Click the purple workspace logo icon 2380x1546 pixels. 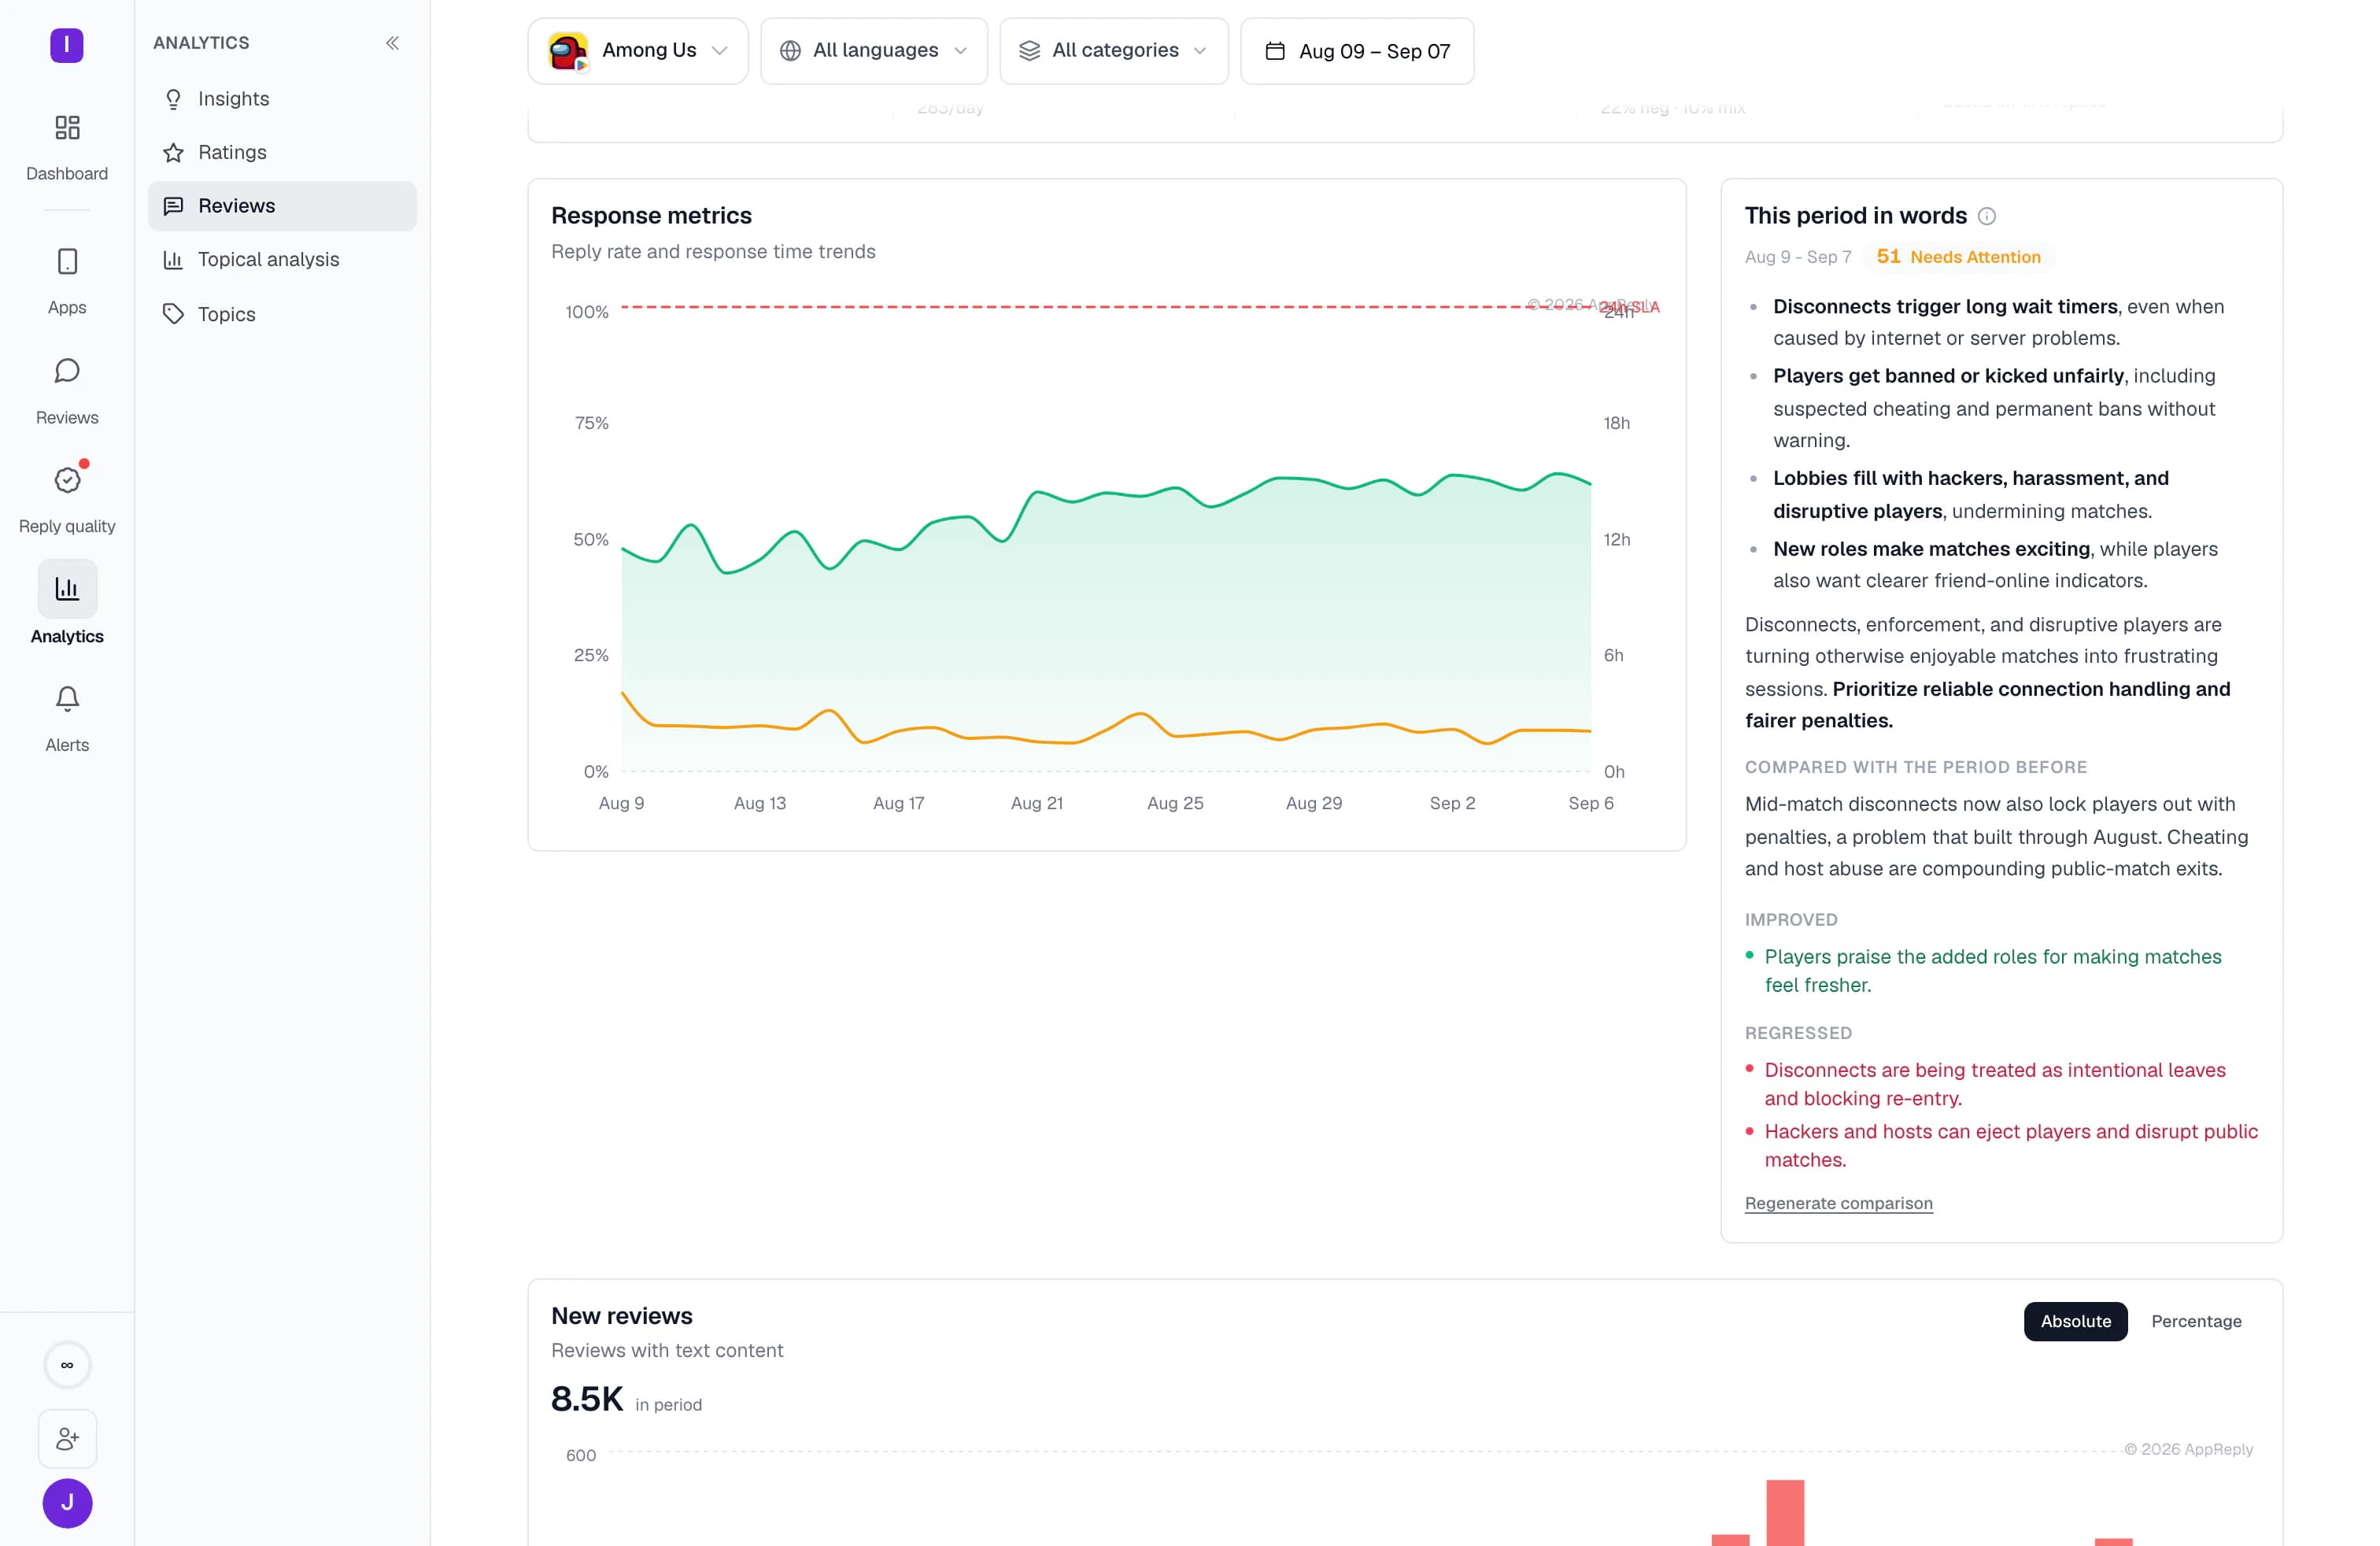67,45
